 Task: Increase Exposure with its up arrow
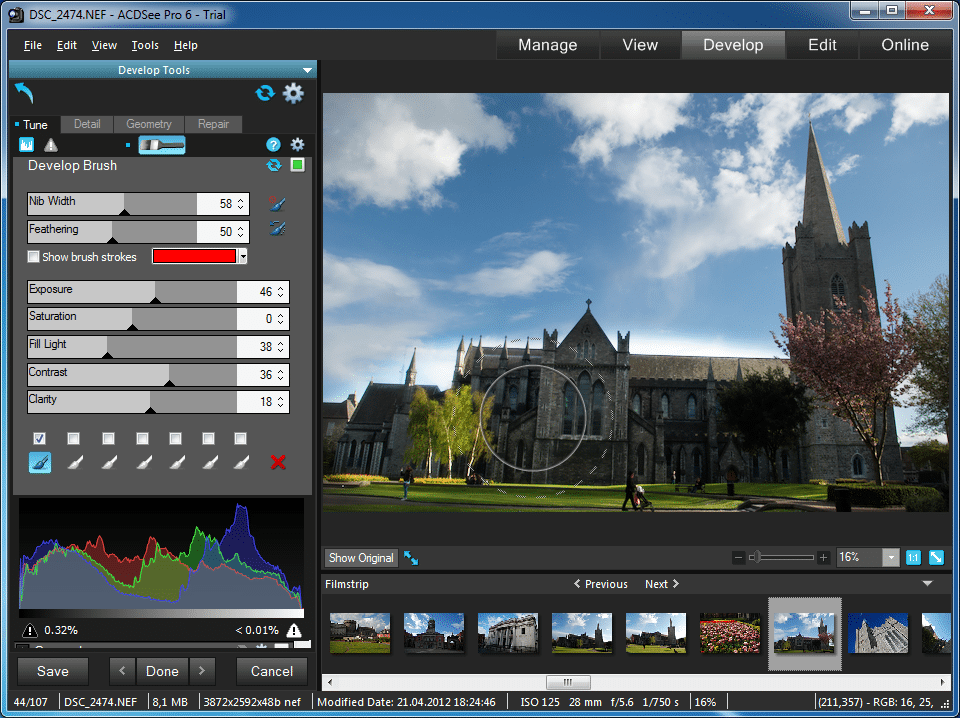(280, 288)
